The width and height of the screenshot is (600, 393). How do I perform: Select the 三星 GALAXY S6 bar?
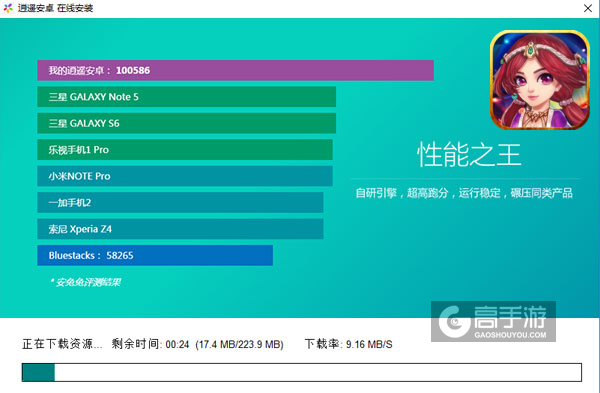point(187,123)
